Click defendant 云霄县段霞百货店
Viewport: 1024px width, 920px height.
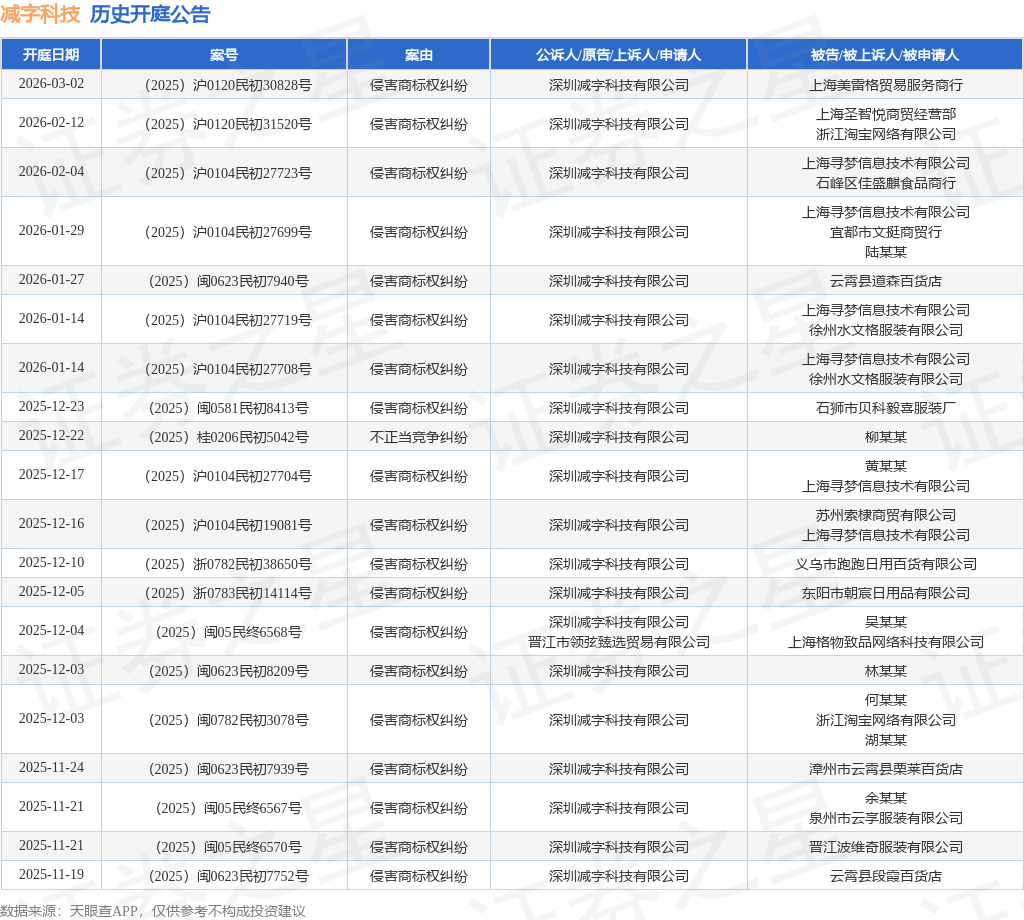[886, 876]
